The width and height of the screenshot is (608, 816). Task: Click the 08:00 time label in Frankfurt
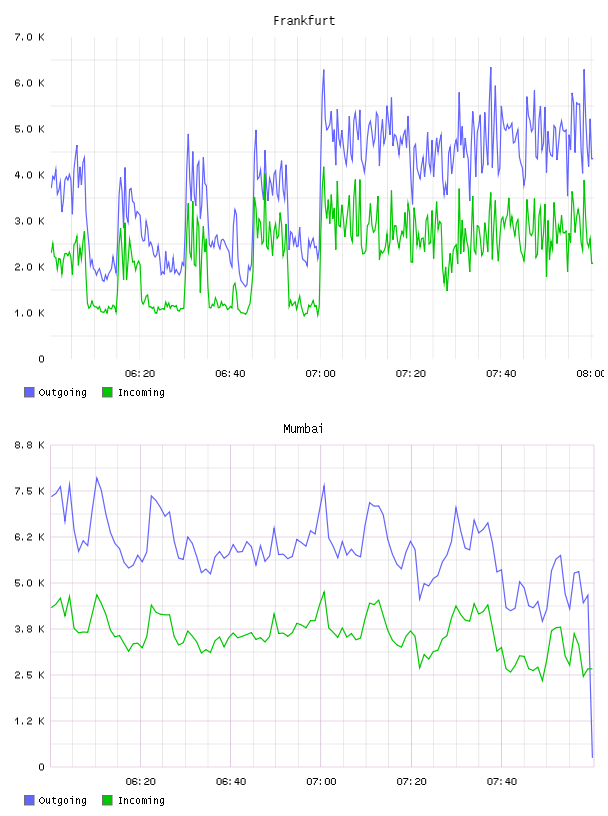point(591,374)
